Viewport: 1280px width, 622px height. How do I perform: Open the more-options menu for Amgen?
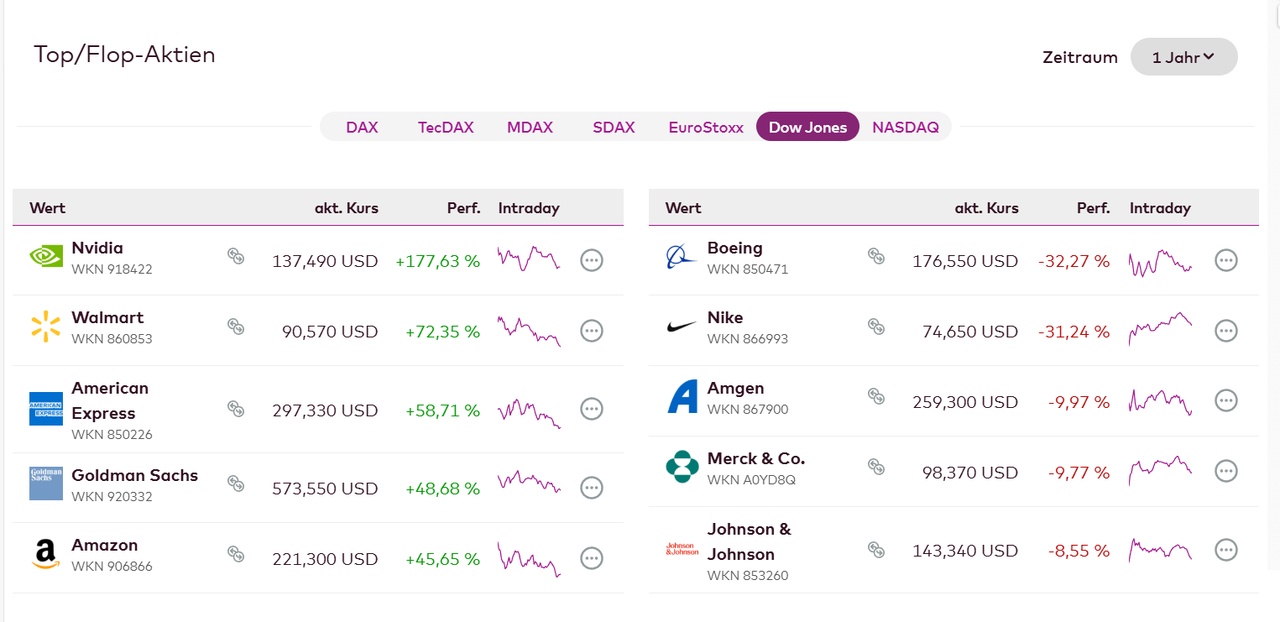1226,401
